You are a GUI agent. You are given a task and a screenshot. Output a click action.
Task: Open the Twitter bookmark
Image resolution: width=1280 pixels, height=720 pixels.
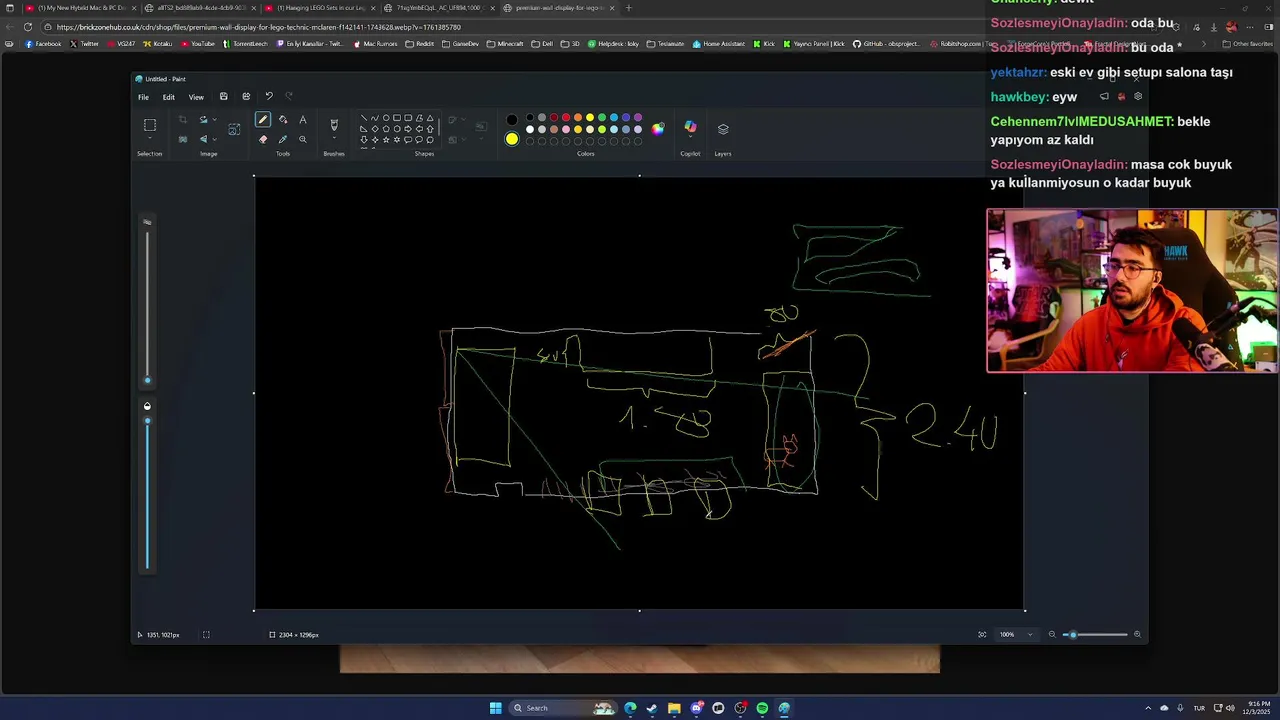pyautogui.click(x=85, y=44)
